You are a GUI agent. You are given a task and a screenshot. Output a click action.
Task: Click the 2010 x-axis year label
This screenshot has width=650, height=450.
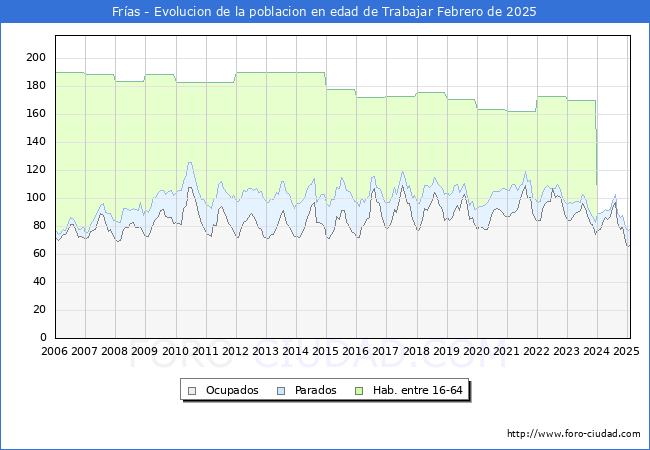click(175, 351)
